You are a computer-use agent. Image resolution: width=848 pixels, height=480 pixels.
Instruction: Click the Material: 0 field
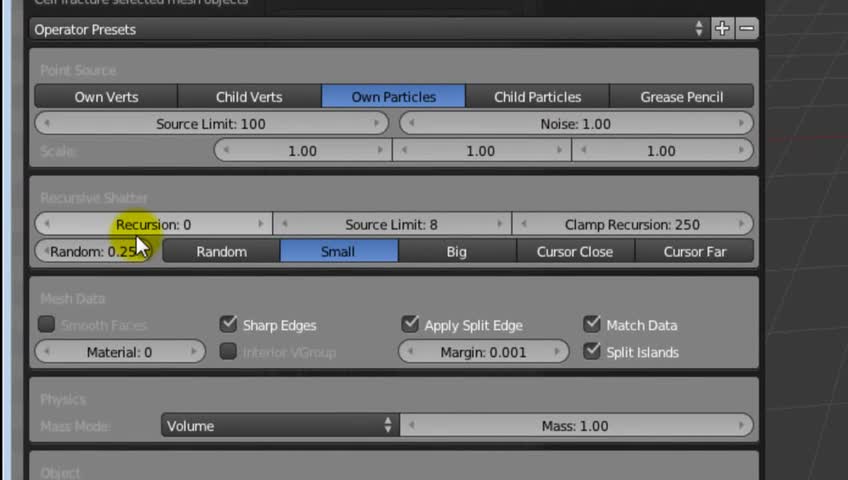120,352
